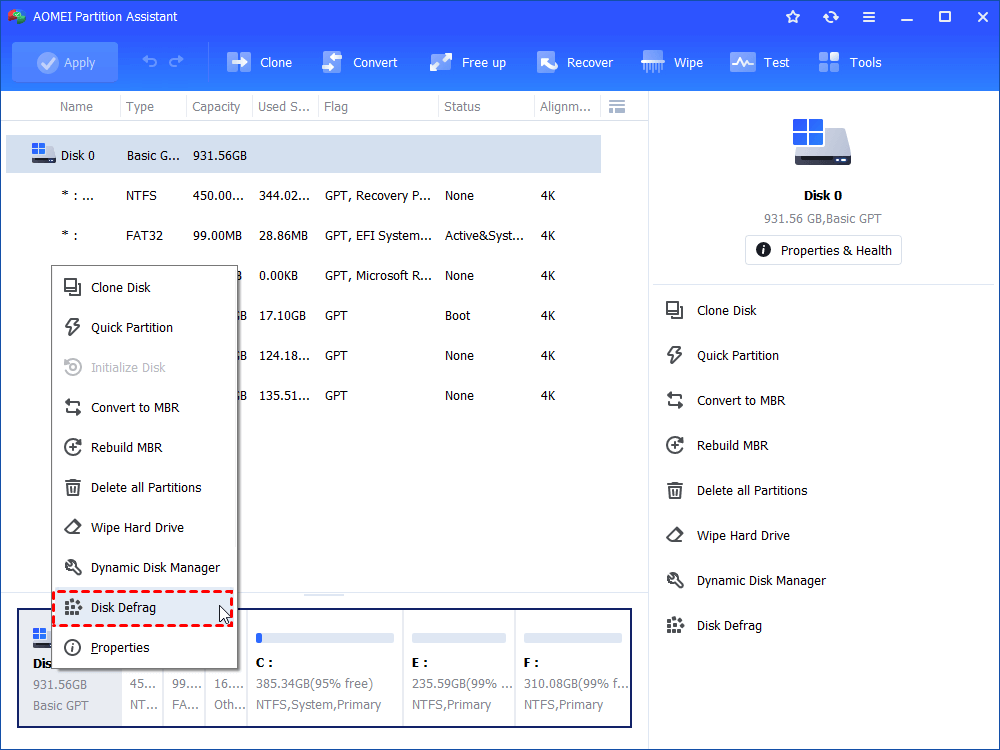Viewport: 1000px width, 750px height.
Task: Select the Wipe toolbar icon
Action: [x=672, y=62]
